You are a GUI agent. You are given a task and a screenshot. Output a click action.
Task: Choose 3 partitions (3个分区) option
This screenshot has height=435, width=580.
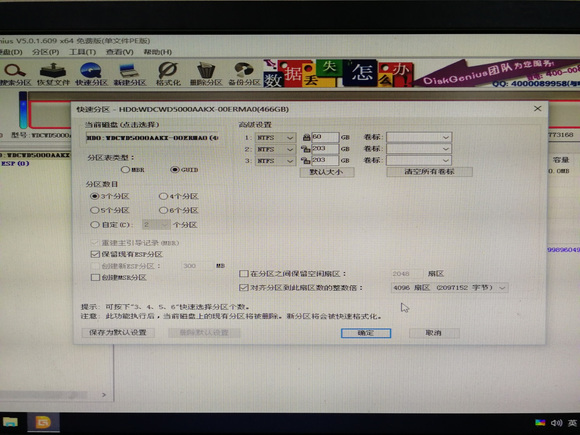click(110, 196)
